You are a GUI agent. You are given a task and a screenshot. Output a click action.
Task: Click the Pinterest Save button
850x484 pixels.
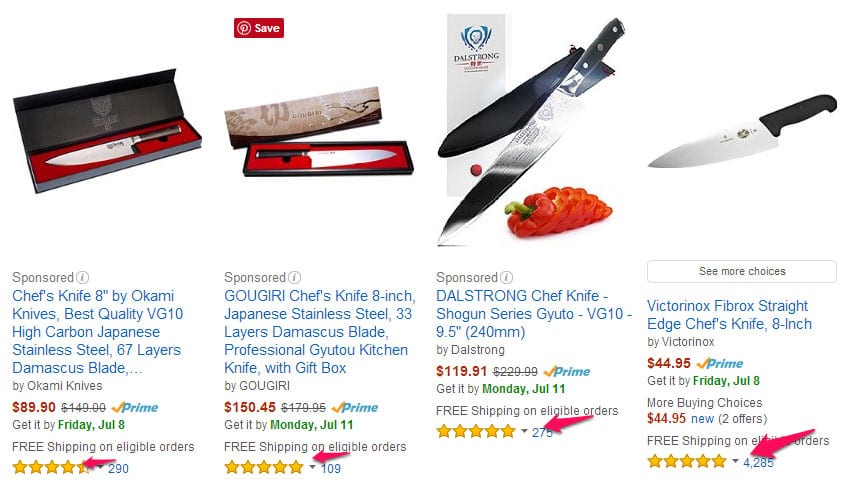click(x=259, y=28)
